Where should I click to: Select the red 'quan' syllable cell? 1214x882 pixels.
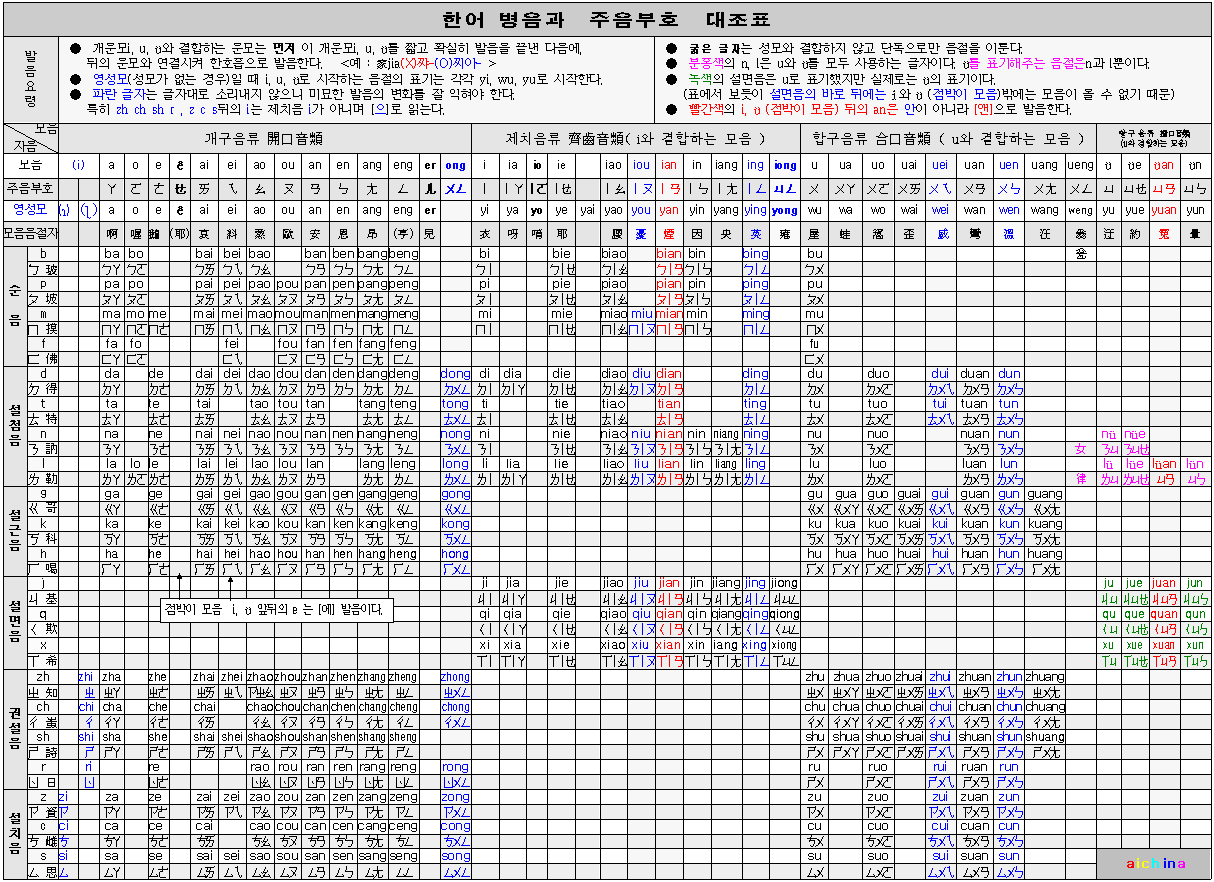click(x=1164, y=614)
